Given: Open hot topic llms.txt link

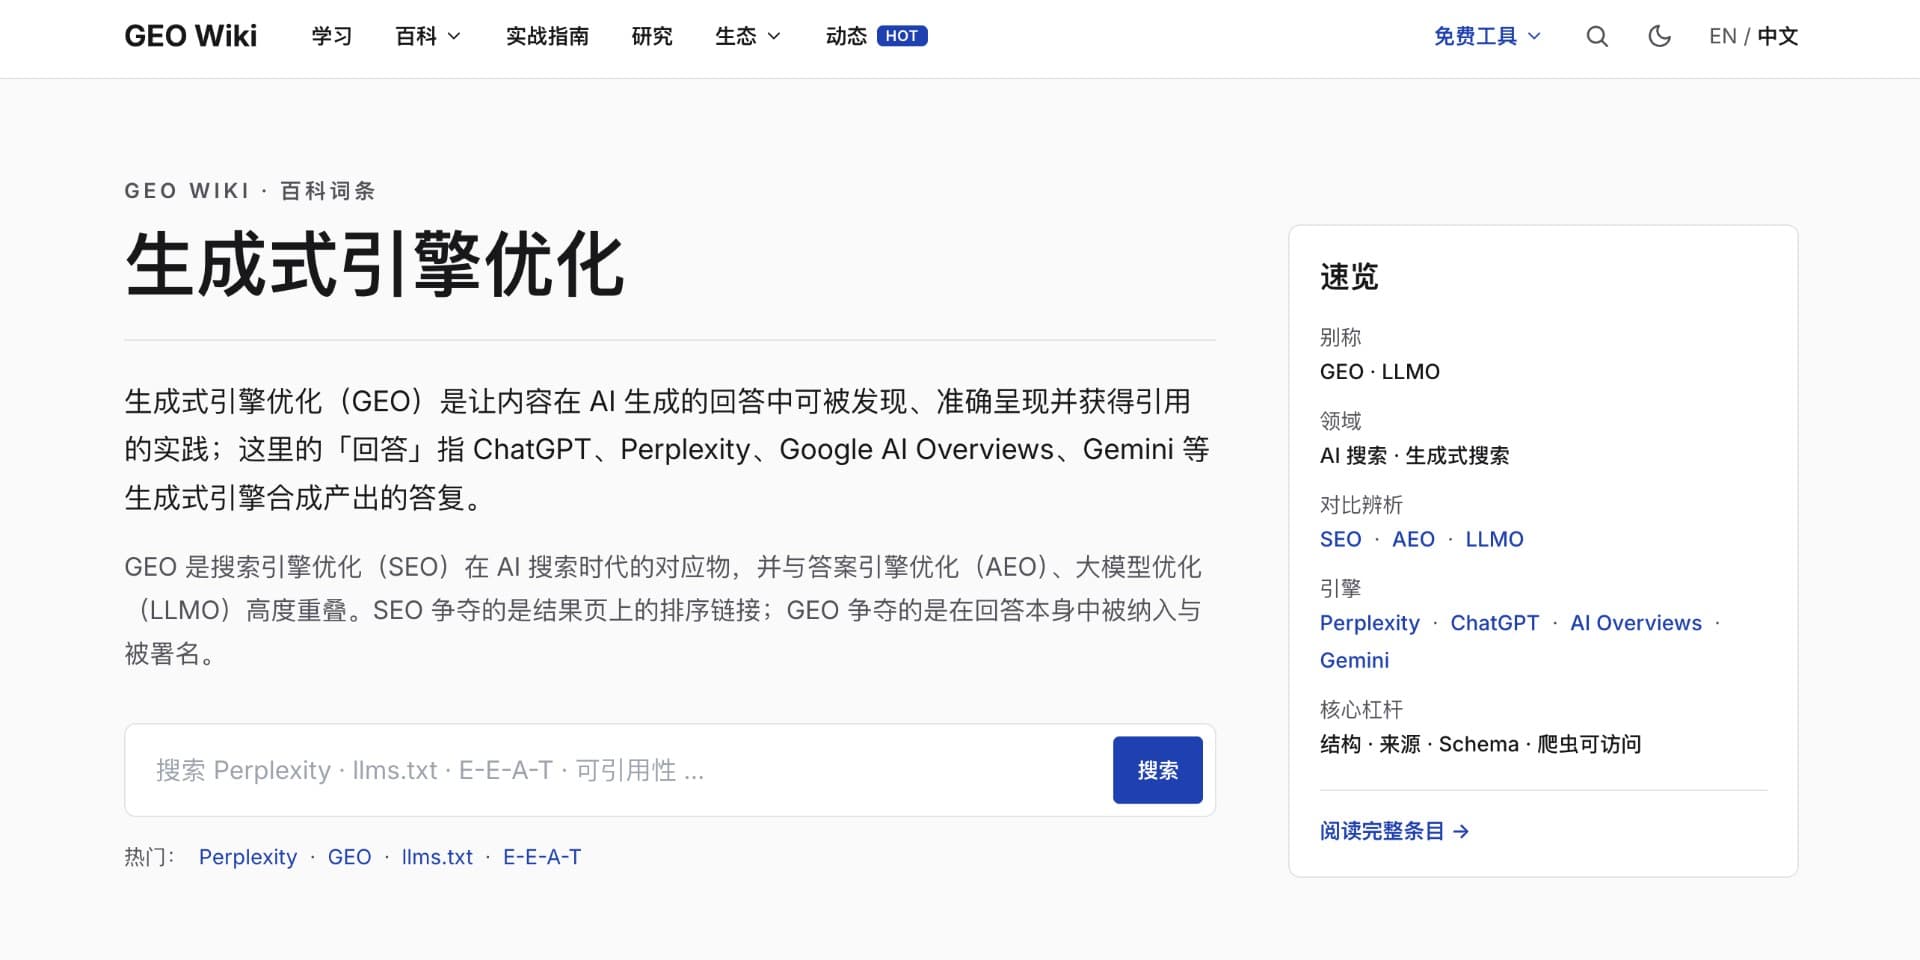Looking at the screenshot, I should (x=437, y=857).
